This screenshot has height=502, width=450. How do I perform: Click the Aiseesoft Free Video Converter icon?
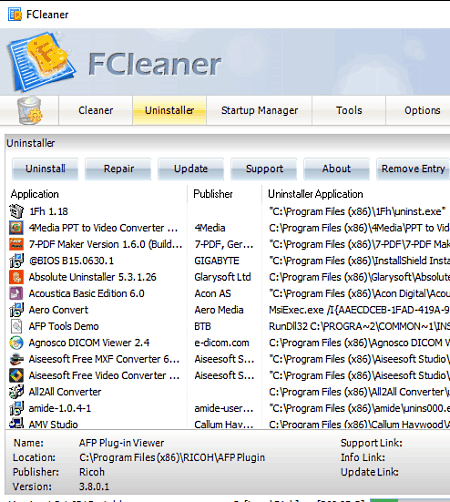[16, 375]
